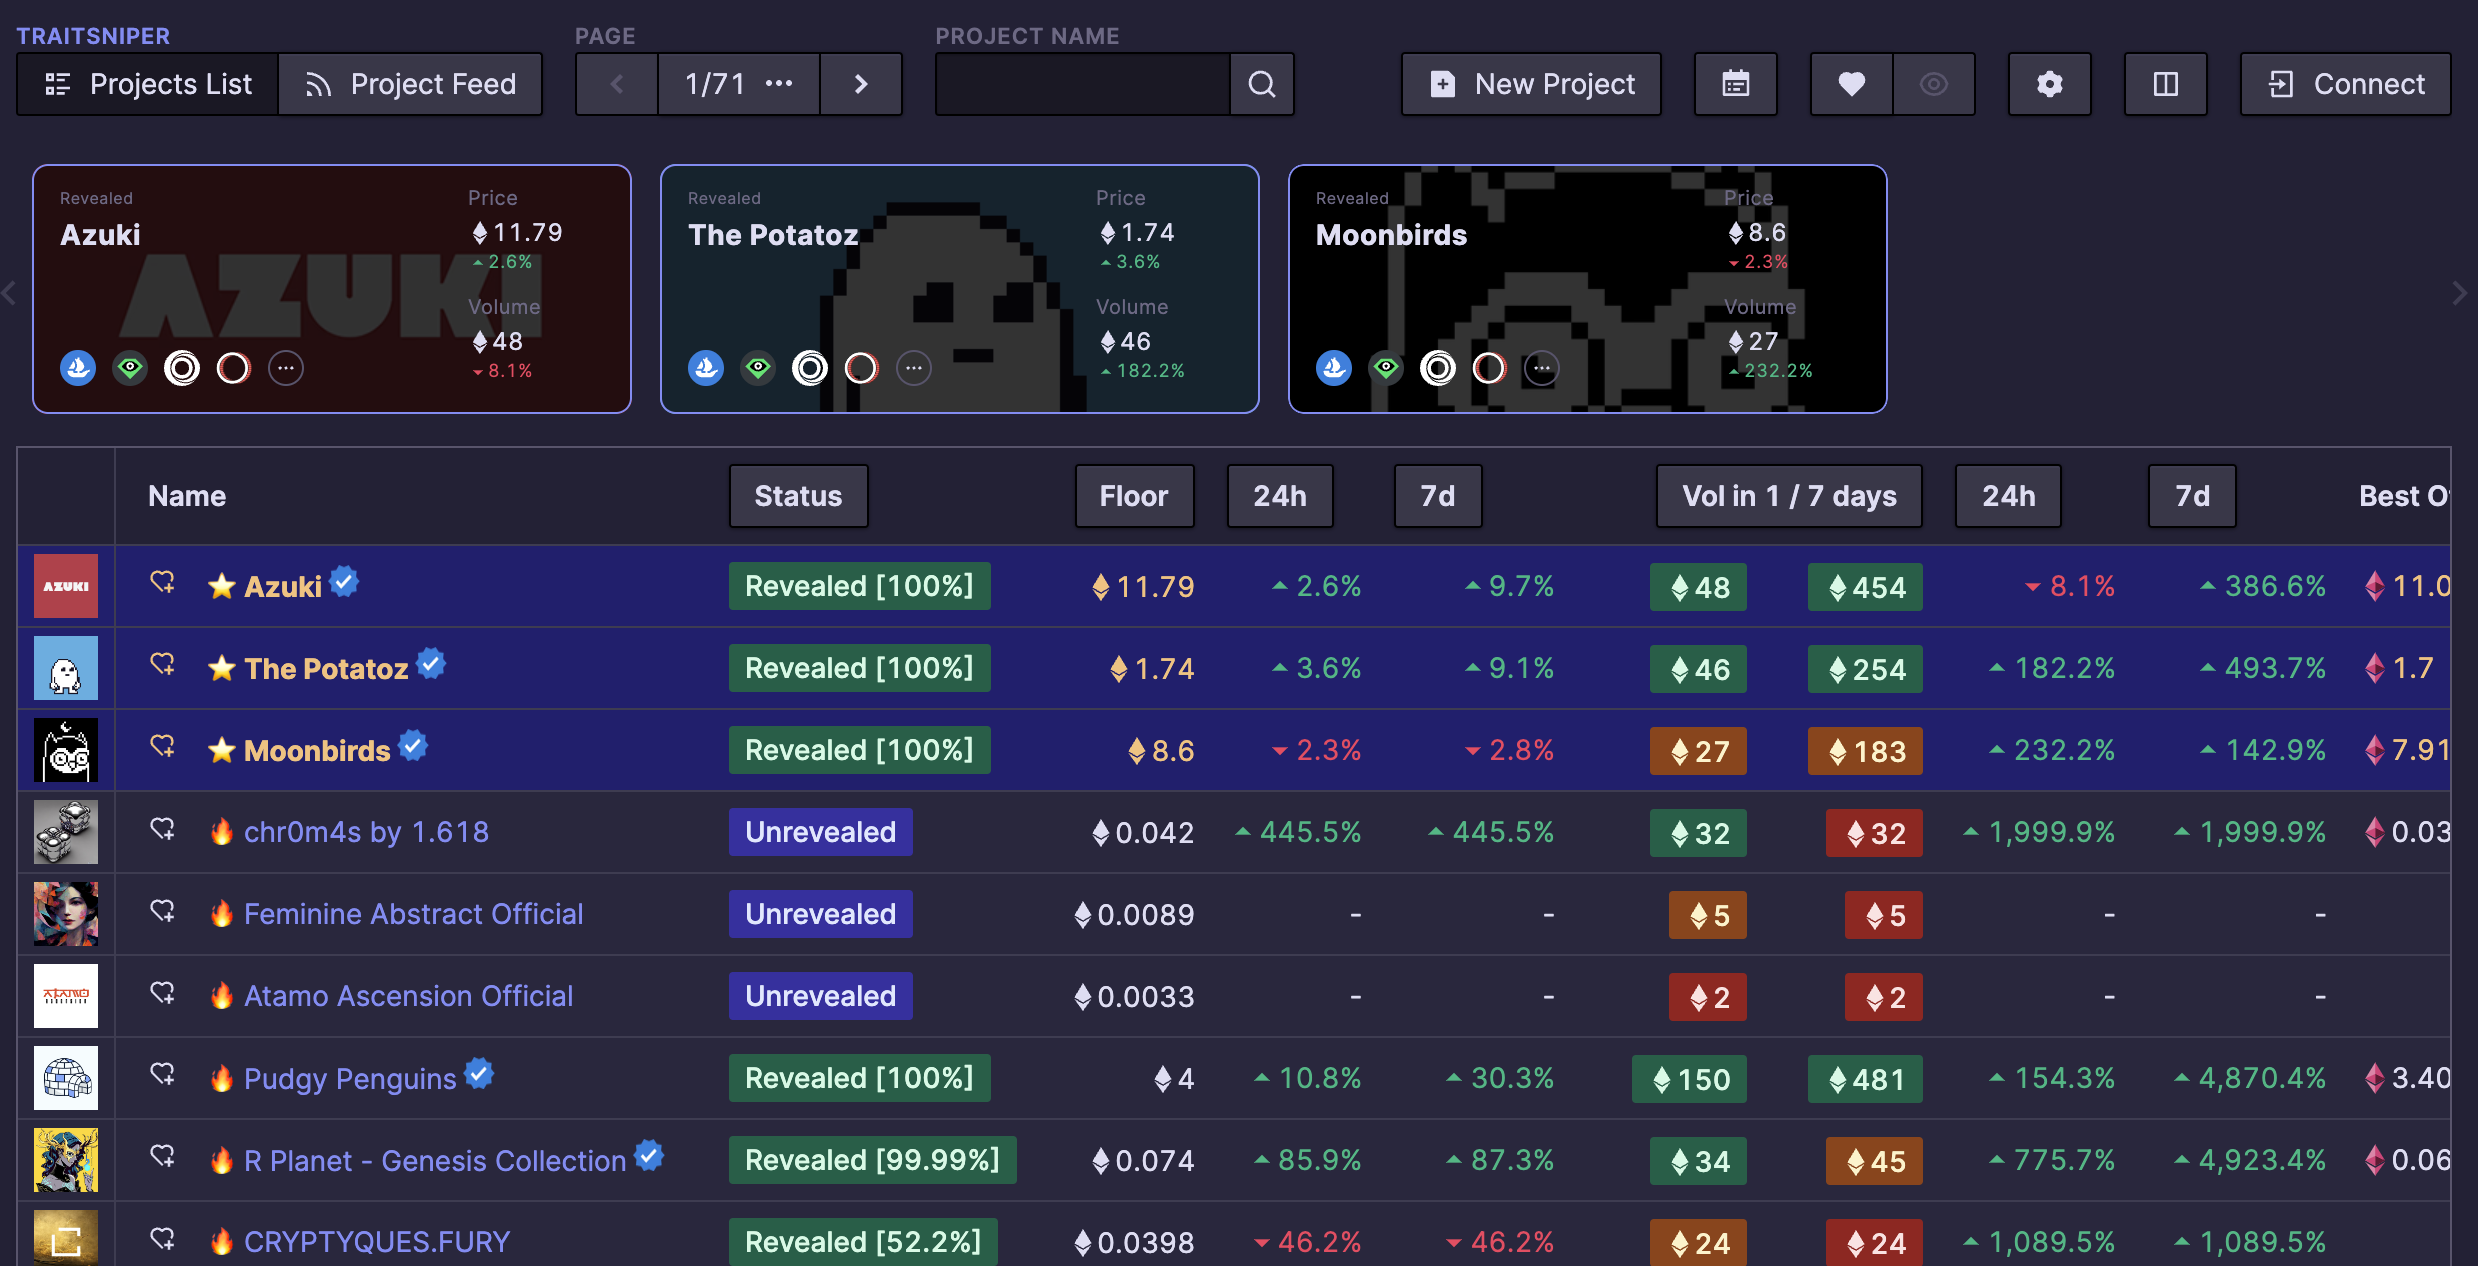
Task: Open The Potatoz project link
Action: pos(326,669)
